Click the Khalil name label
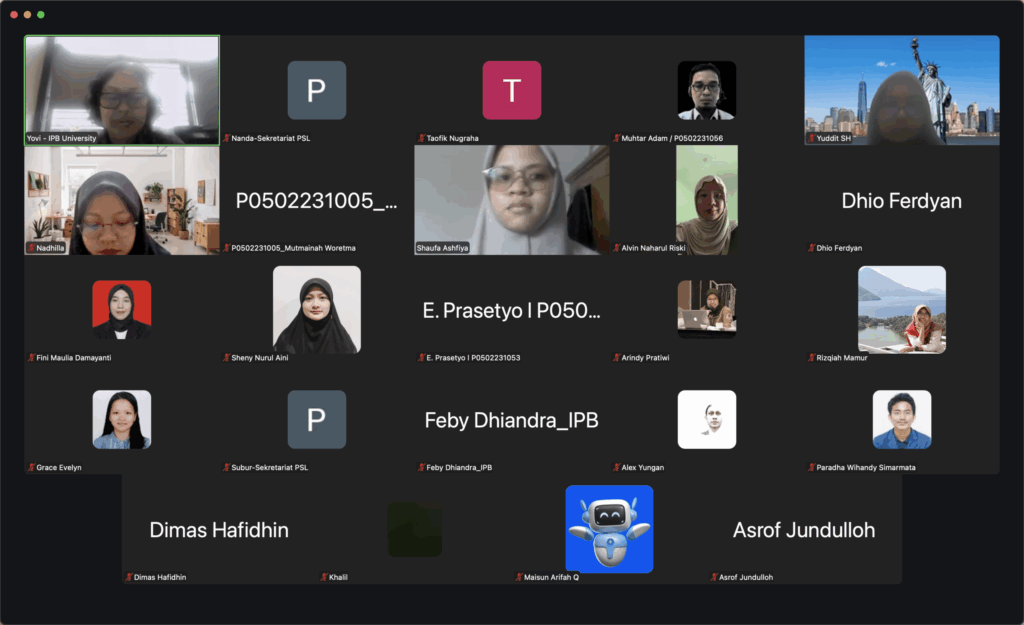This screenshot has height=625, width=1024. click(336, 577)
